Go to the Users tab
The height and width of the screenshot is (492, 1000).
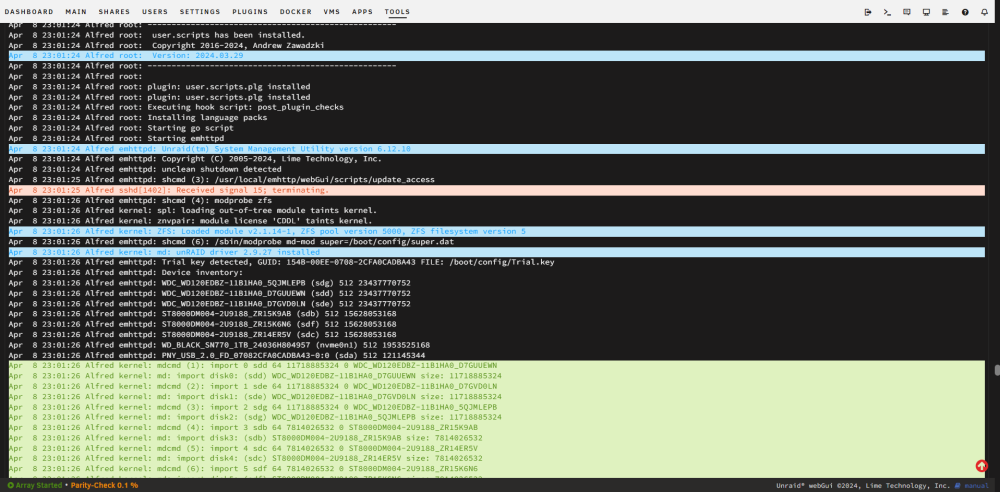[x=155, y=11]
